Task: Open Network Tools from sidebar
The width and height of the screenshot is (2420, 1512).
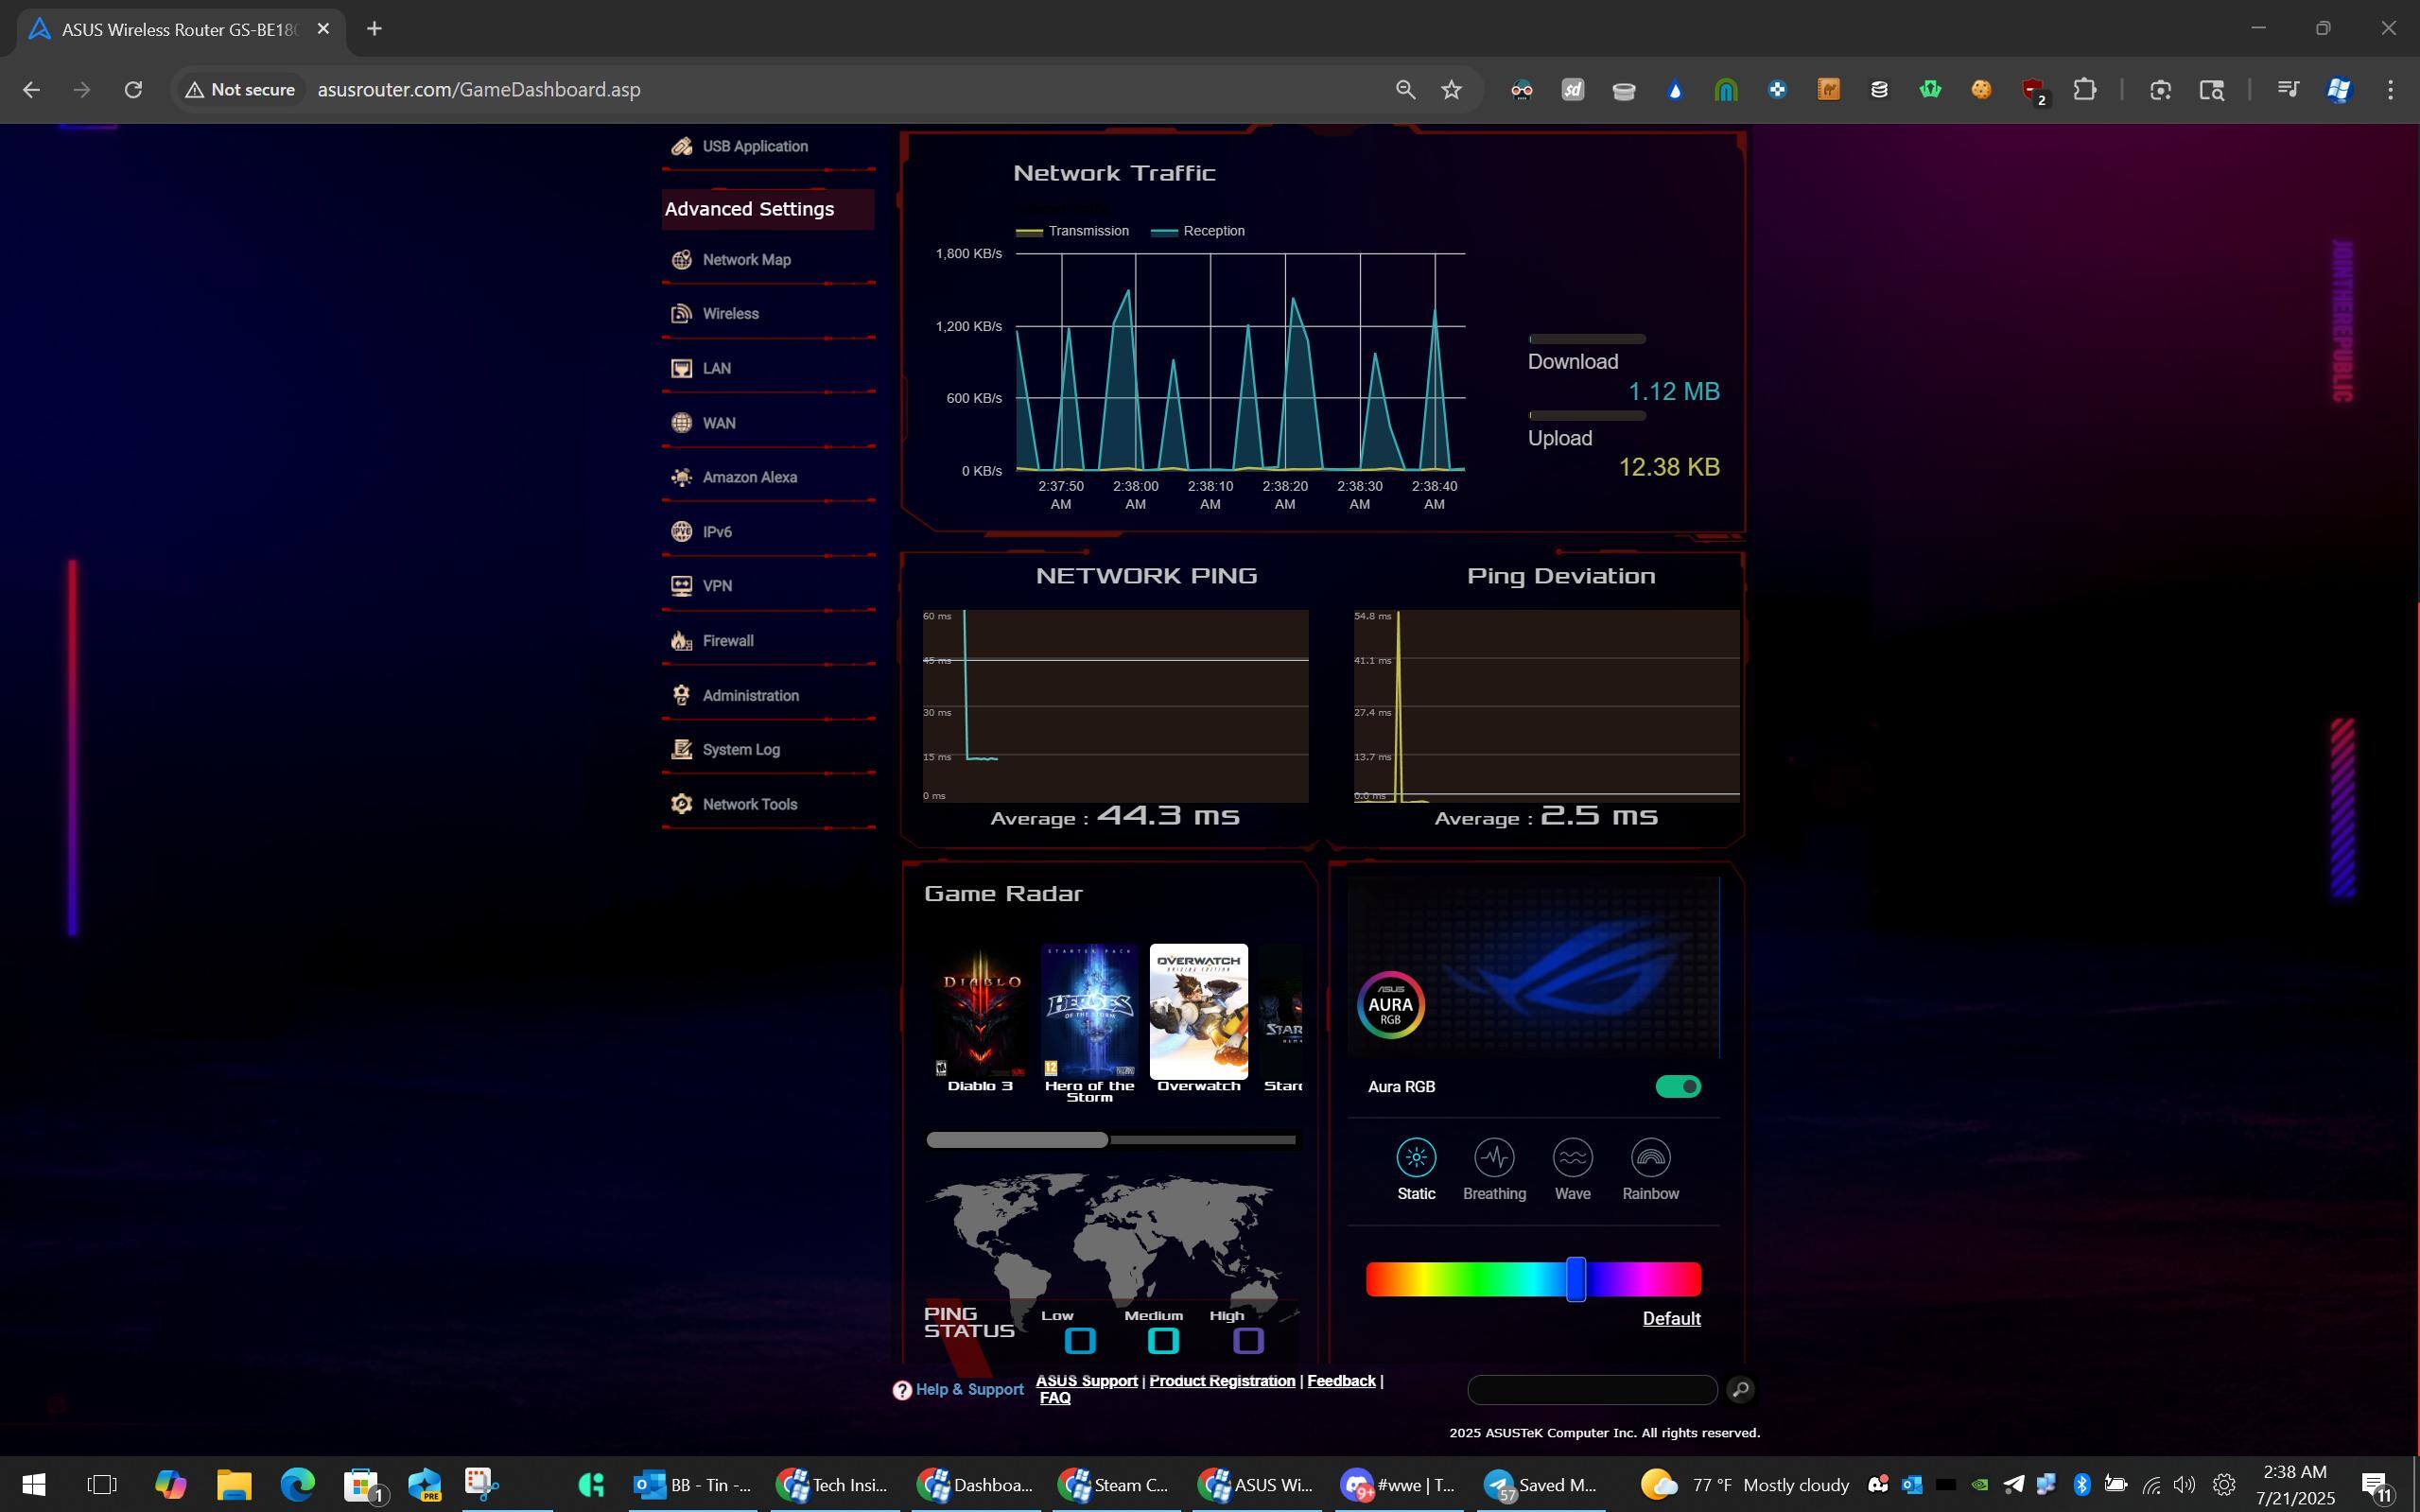Action: coord(749,805)
